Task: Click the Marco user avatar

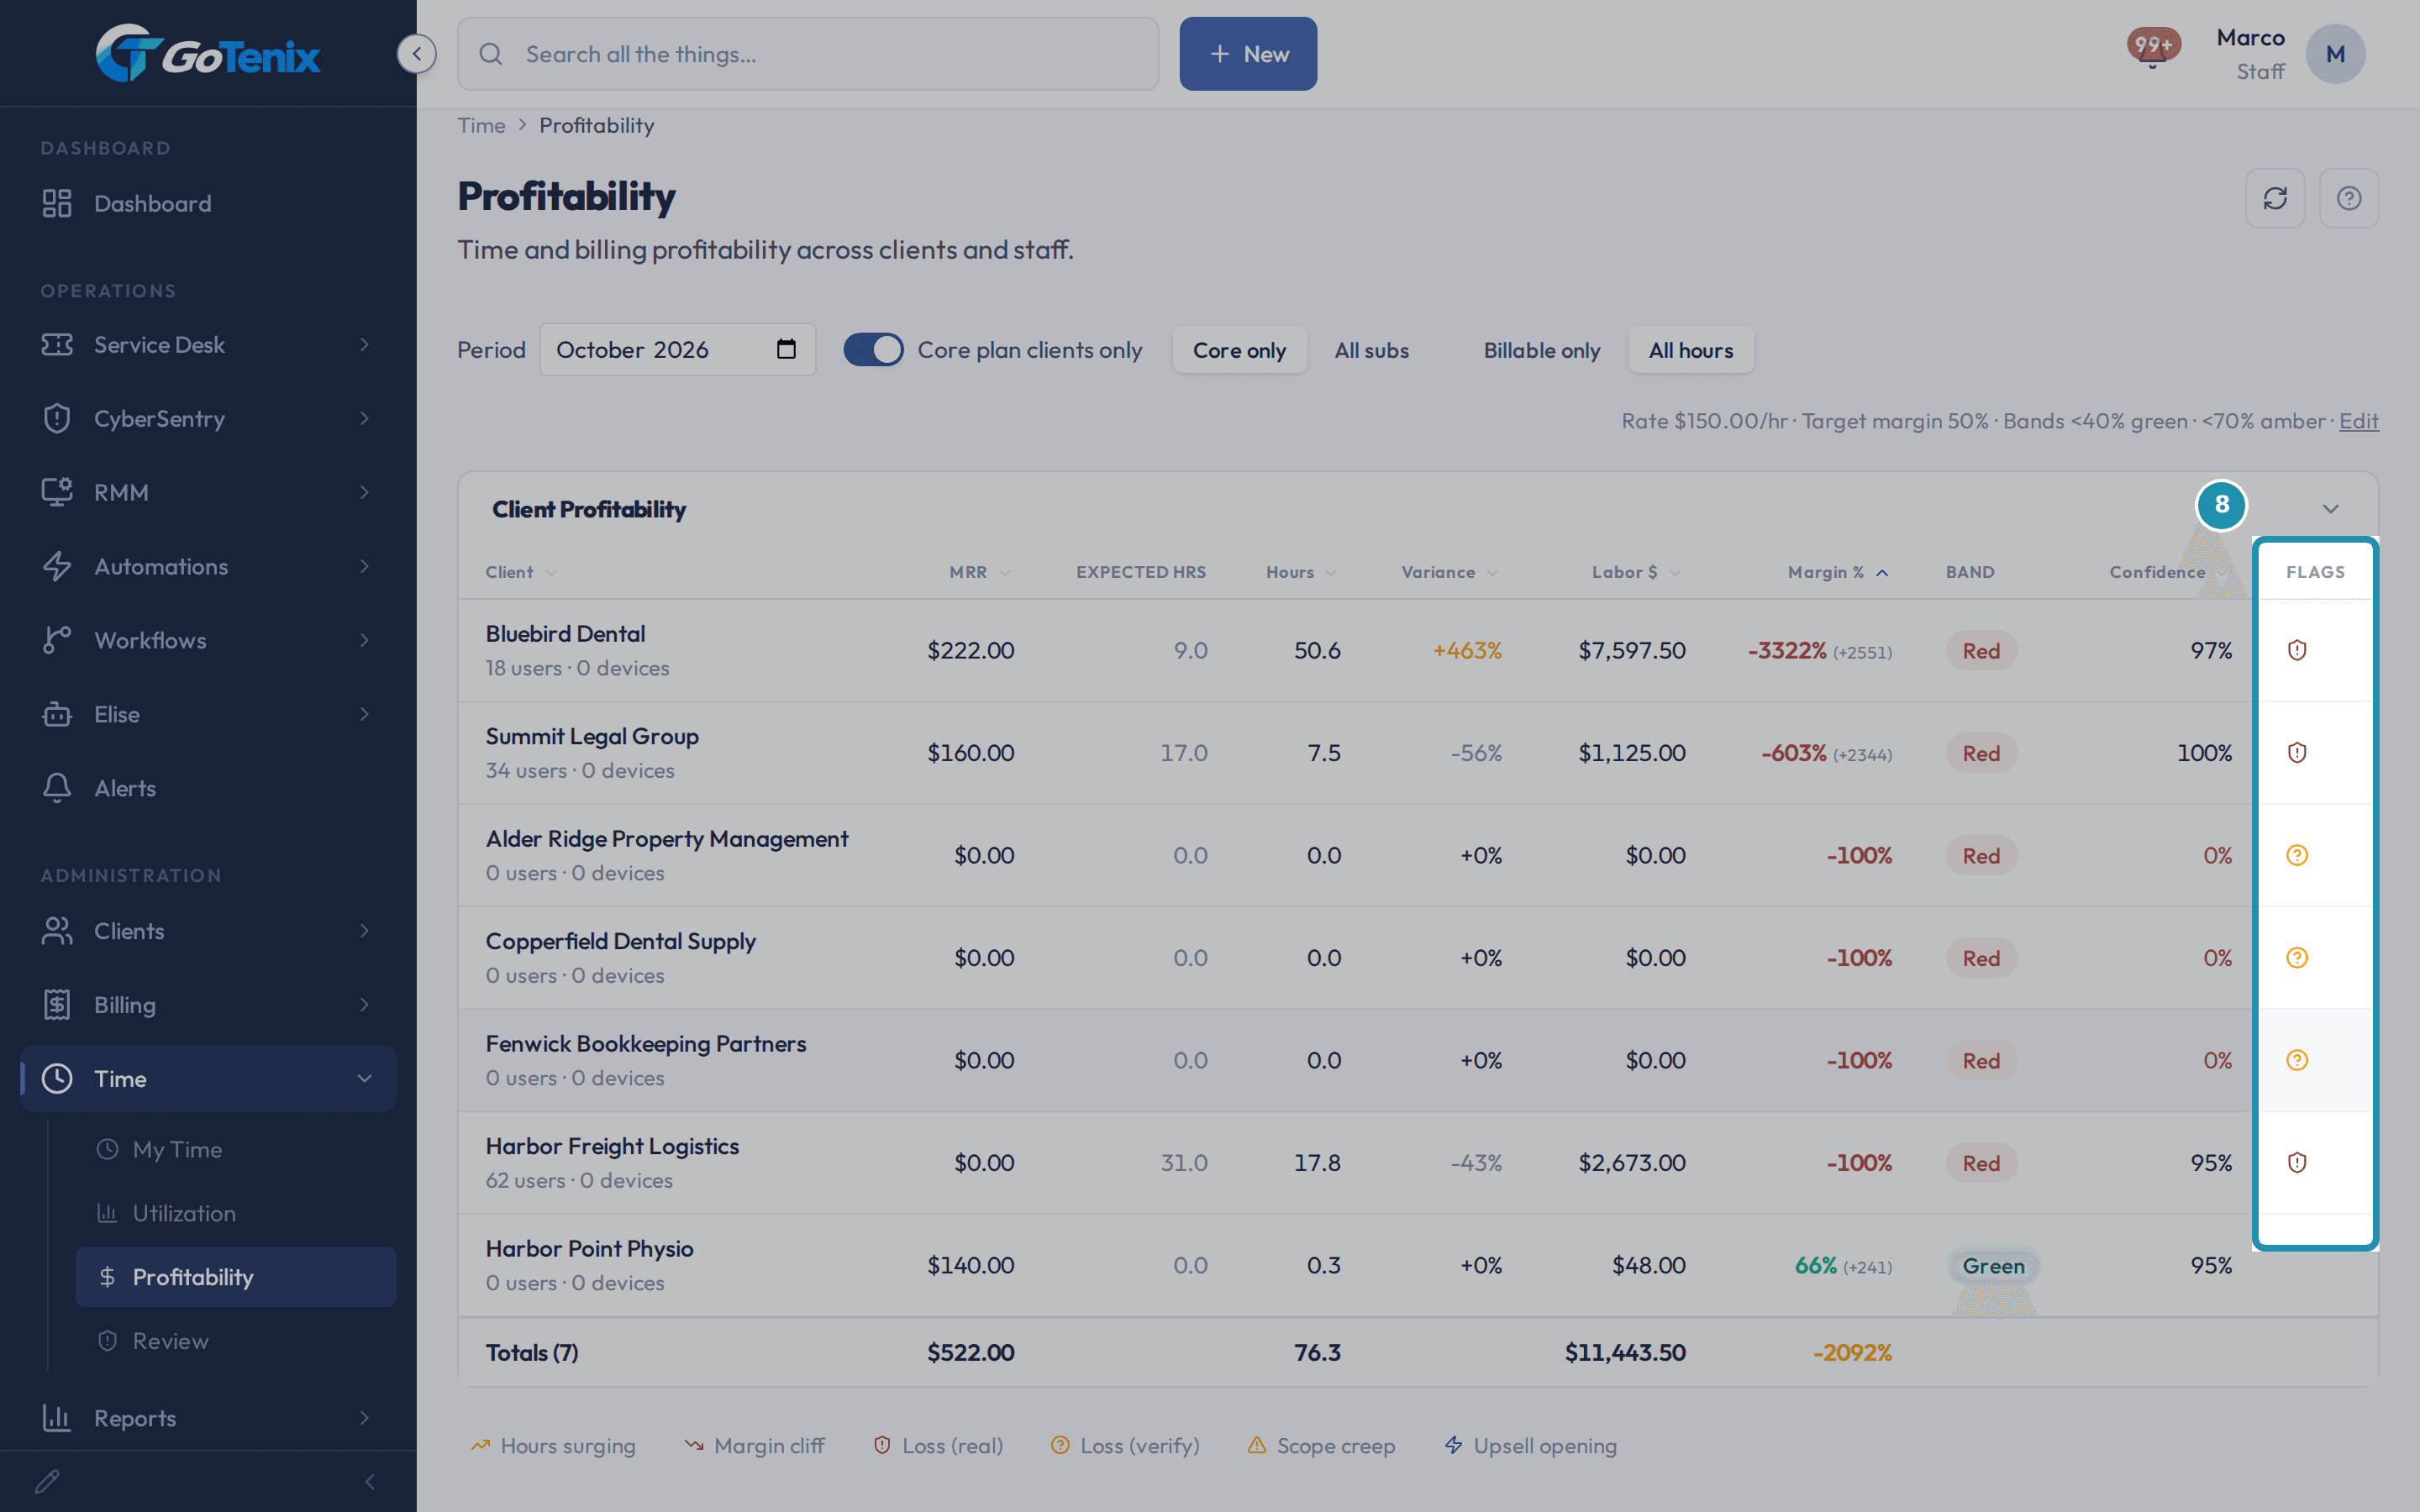Action: [x=2335, y=54]
